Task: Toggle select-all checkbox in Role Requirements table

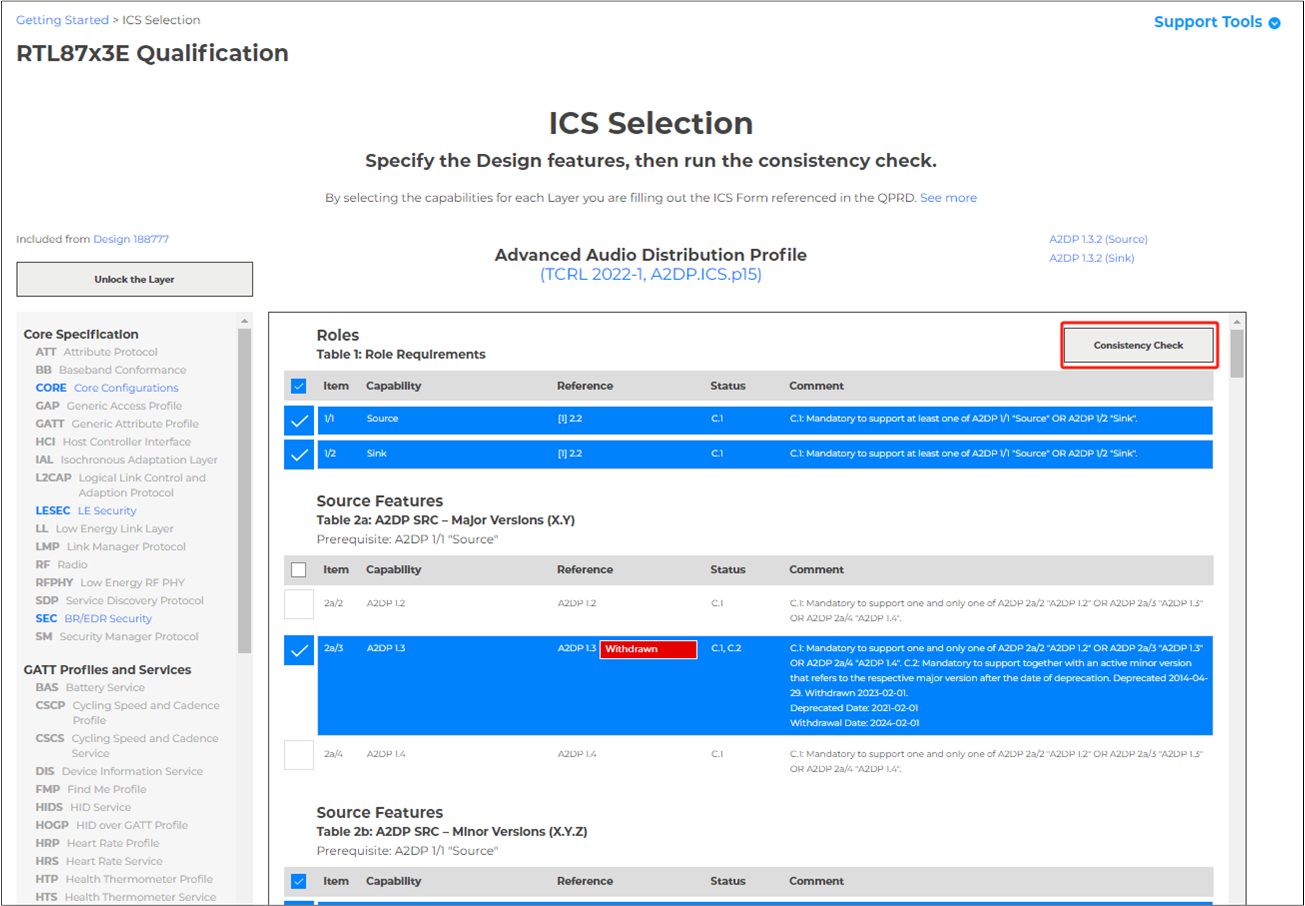Action: 298,386
